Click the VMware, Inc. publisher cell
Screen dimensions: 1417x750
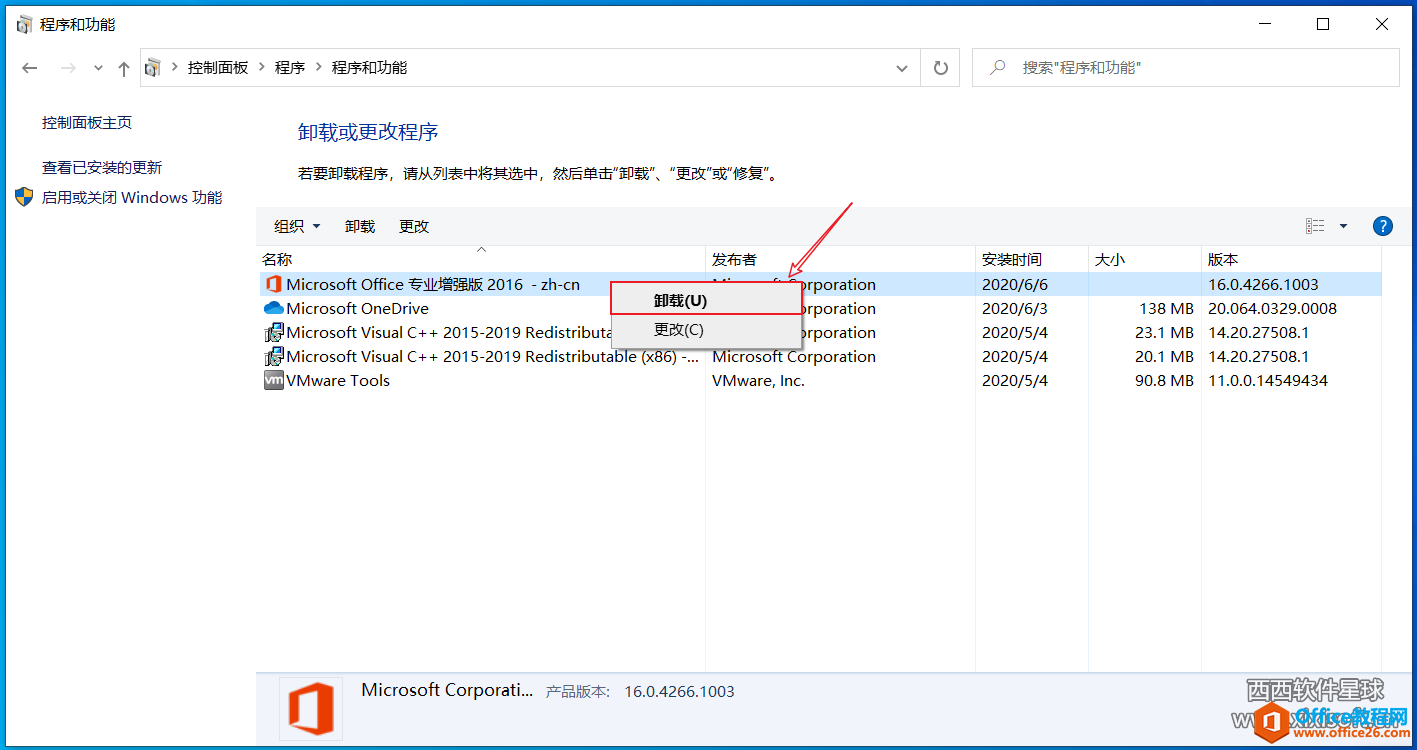(x=758, y=380)
